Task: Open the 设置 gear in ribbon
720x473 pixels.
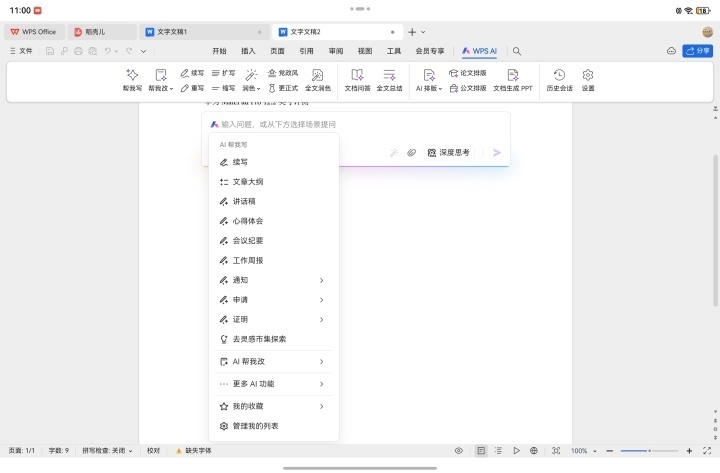Action: click(588, 80)
